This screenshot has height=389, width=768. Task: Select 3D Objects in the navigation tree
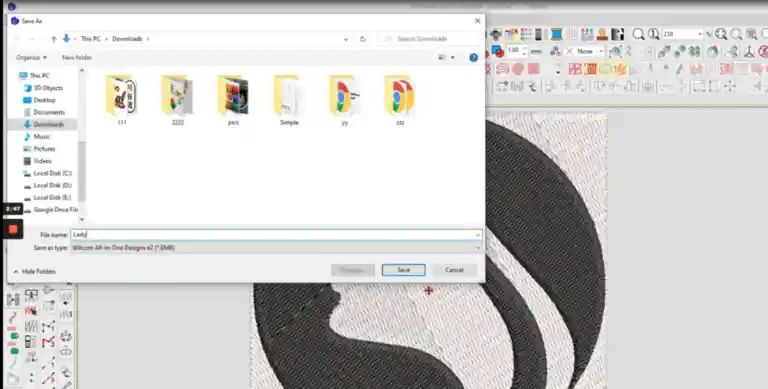(x=48, y=88)
